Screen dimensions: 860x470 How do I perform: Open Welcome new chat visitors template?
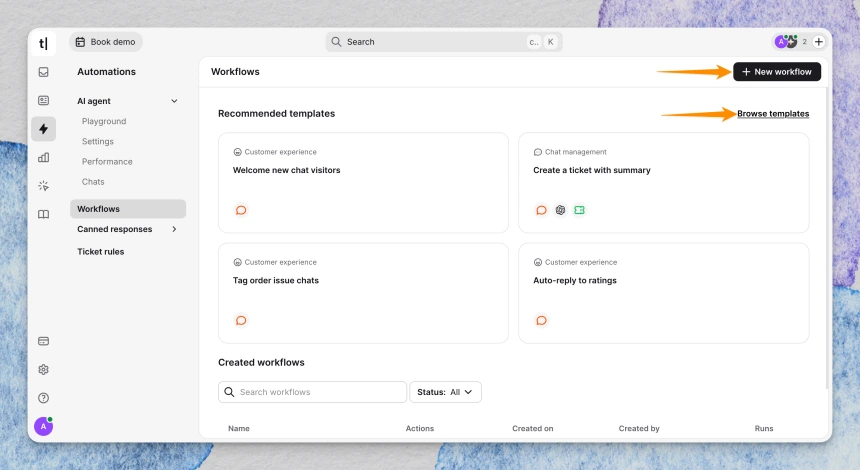coord(363,183)
